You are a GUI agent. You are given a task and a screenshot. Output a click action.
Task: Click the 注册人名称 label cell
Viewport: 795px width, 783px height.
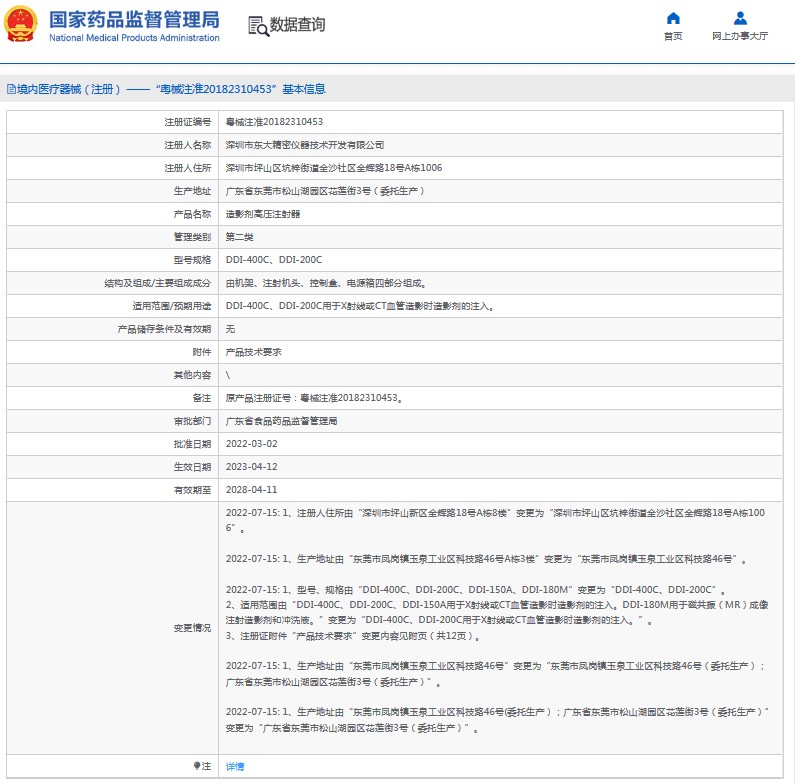[112, 145]
